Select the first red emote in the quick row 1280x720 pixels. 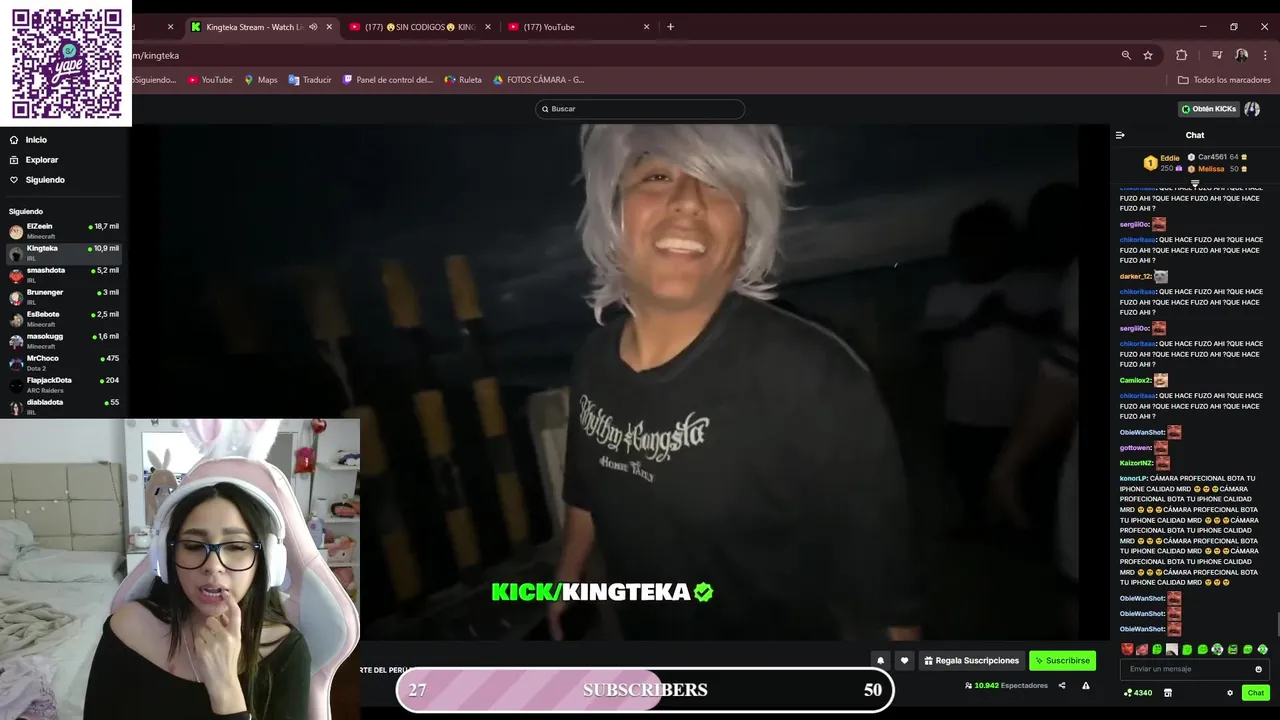1127,650
